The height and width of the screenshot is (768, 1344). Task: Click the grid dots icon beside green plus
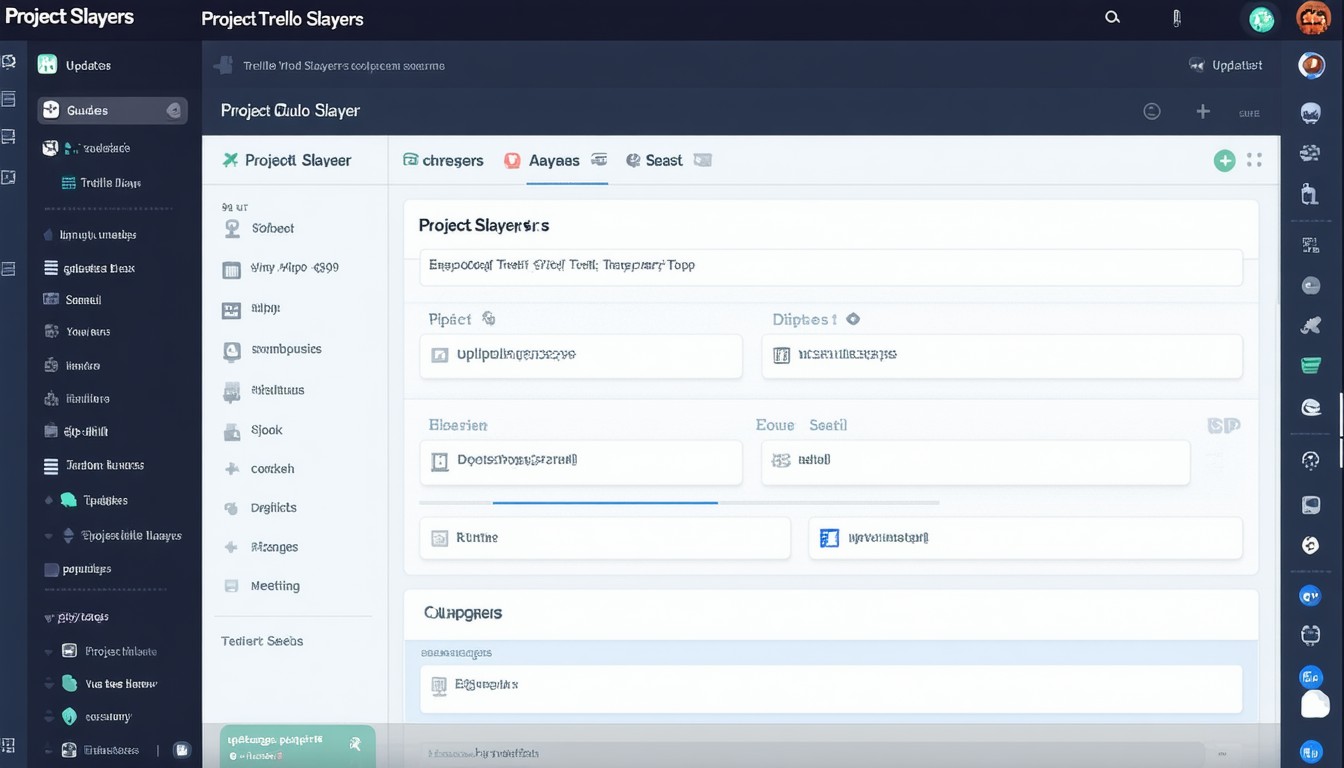tap(1255, 160)
